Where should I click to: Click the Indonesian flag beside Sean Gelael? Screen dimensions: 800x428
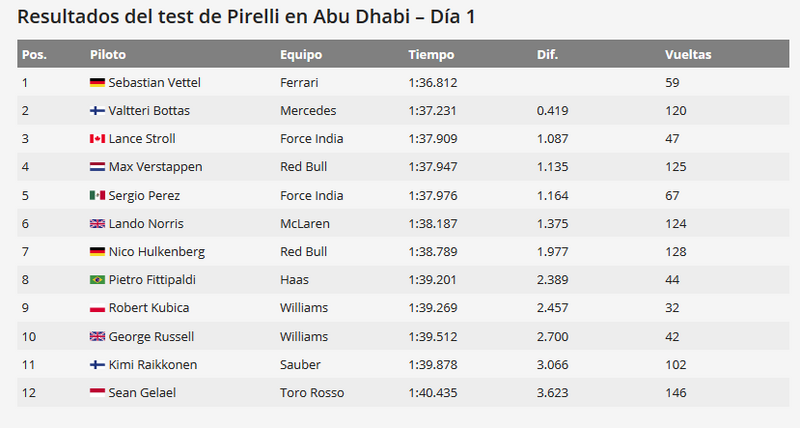click(x=97, y=392)
